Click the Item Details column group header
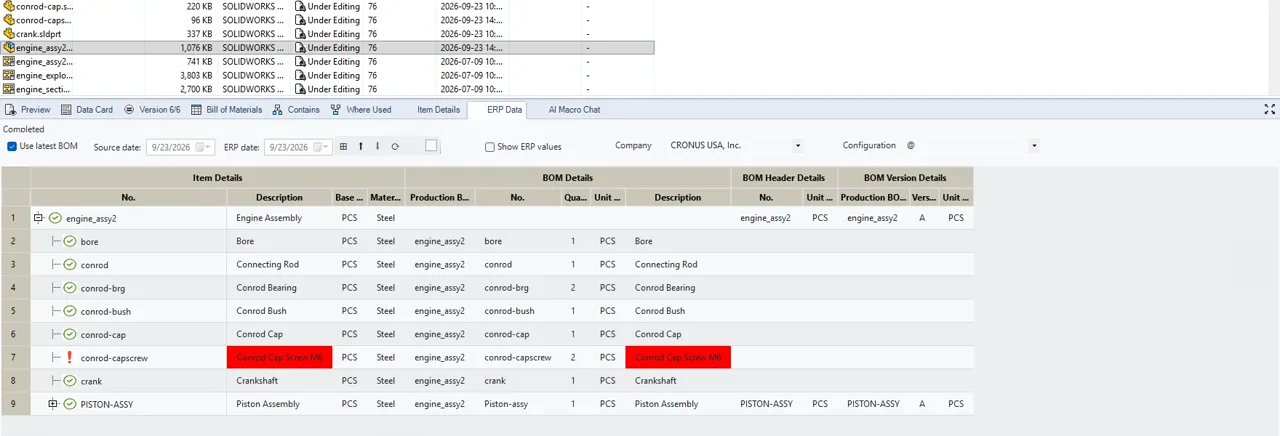This screenshot has width=1280, height=436. pyautogui.click(x=217, y=177)
